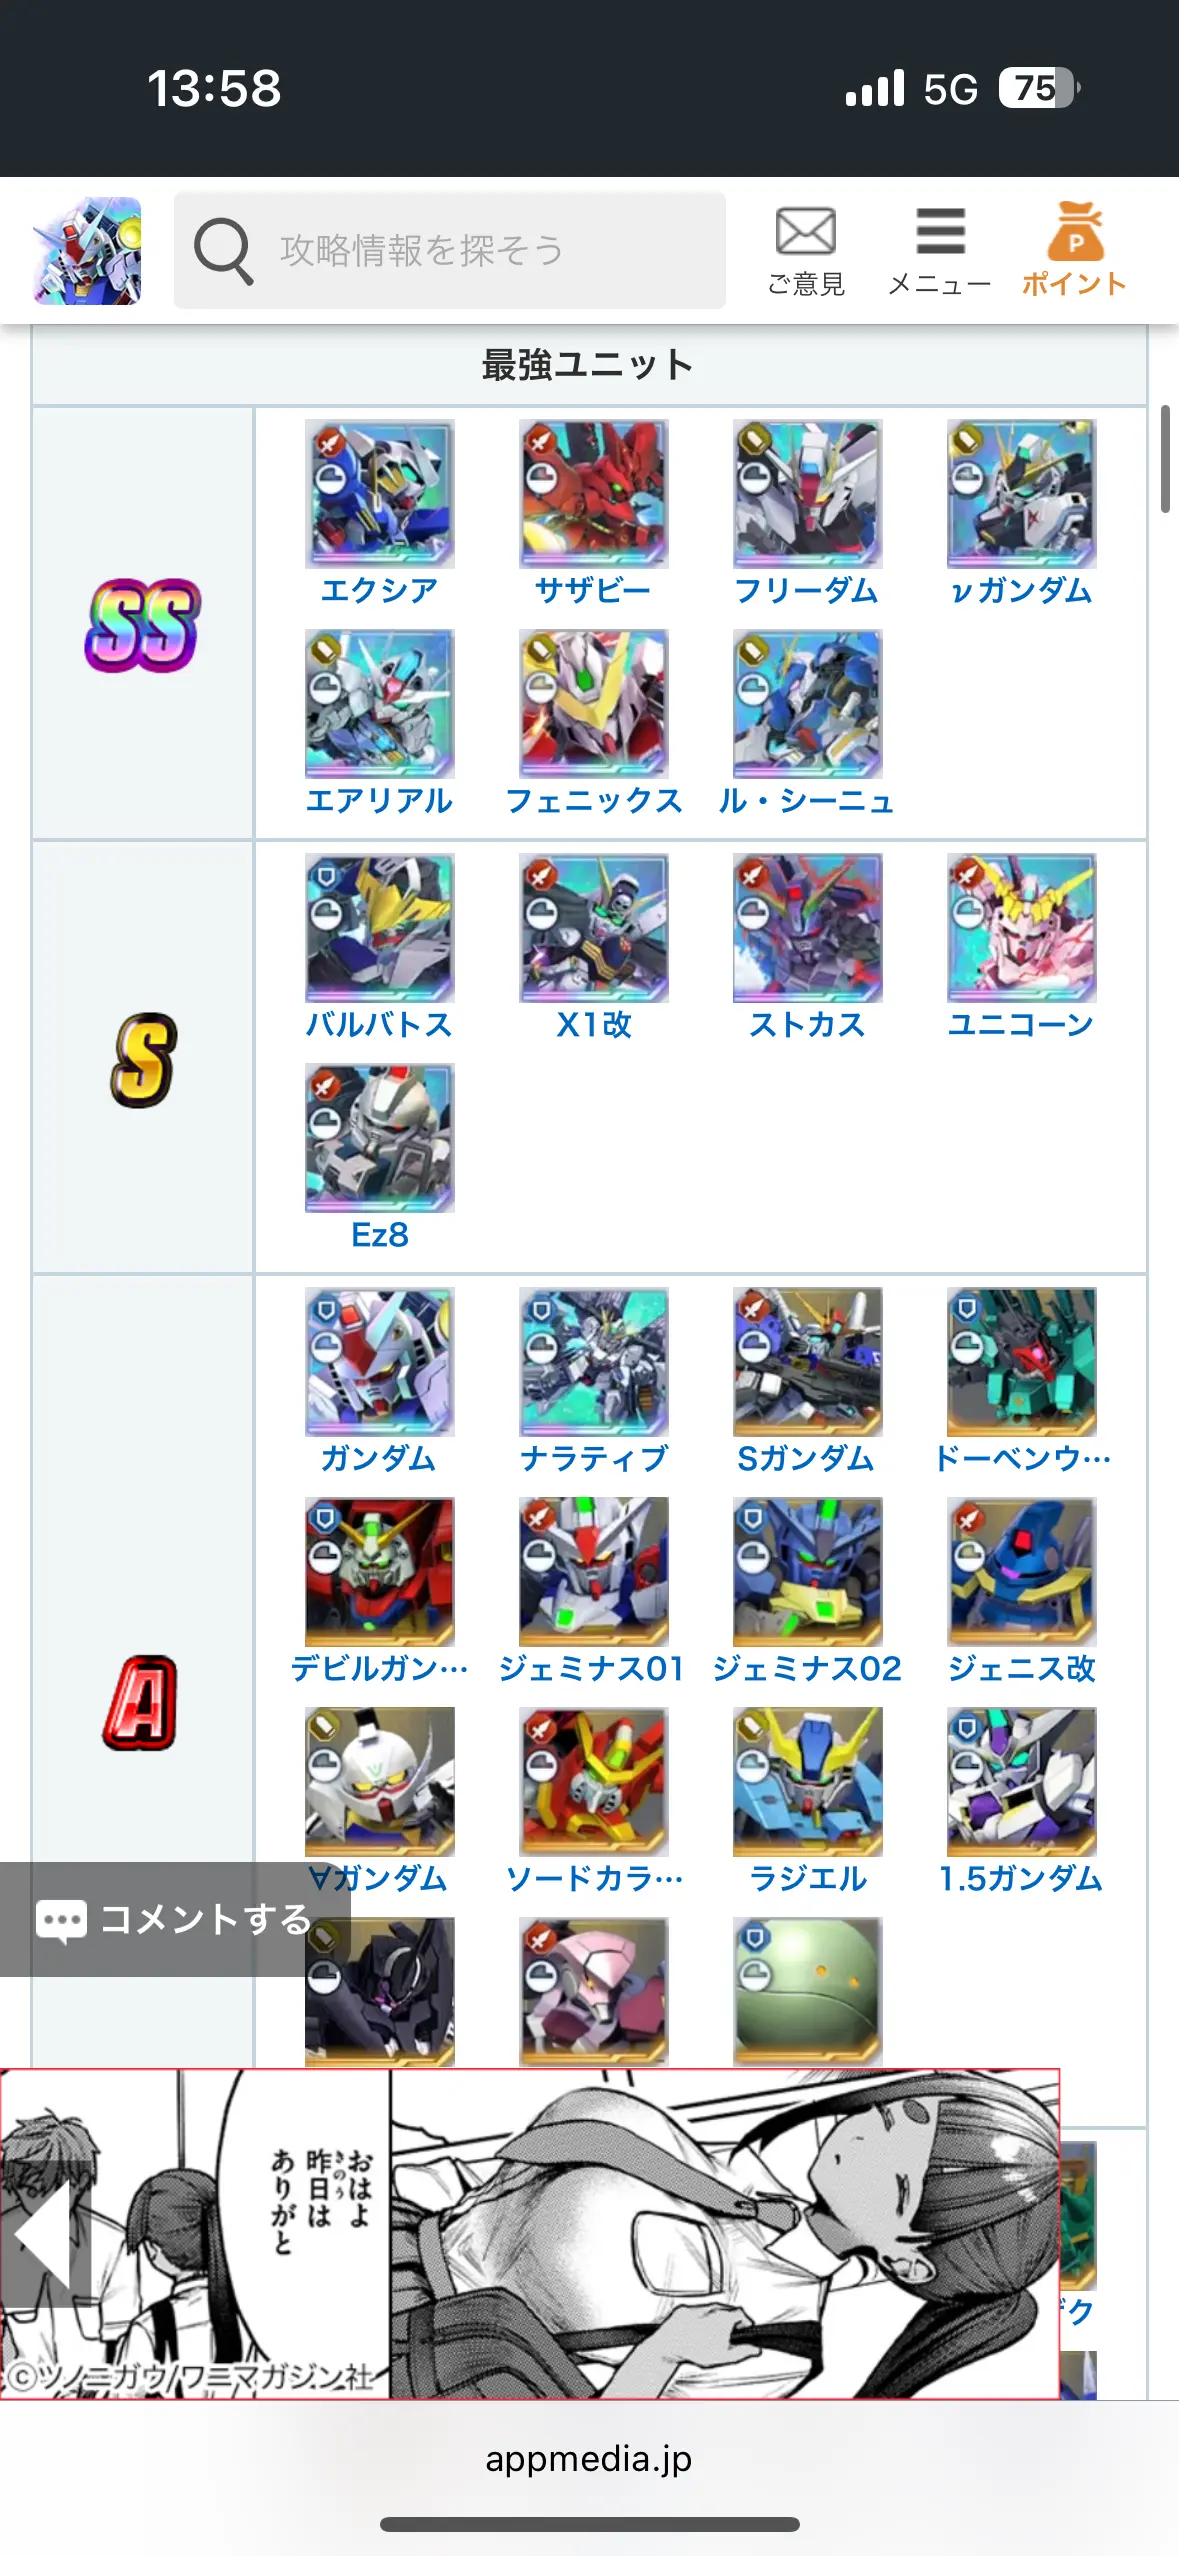Select the フリーダム unit thumbnail

coord(808,494)
